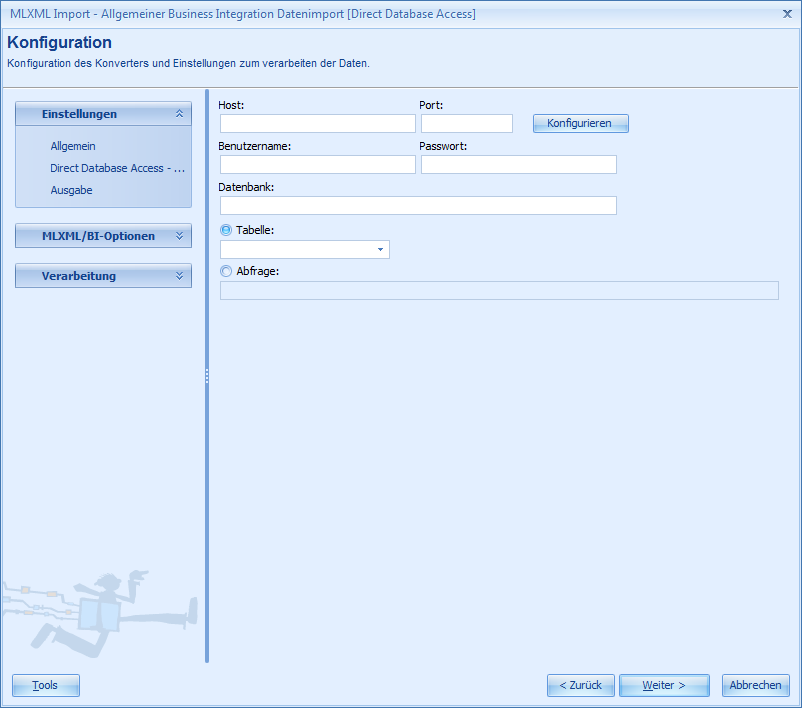This screenshot has height=708, width=802.
Task: Expand the Verarbeitung section
Action: point(103,275)
